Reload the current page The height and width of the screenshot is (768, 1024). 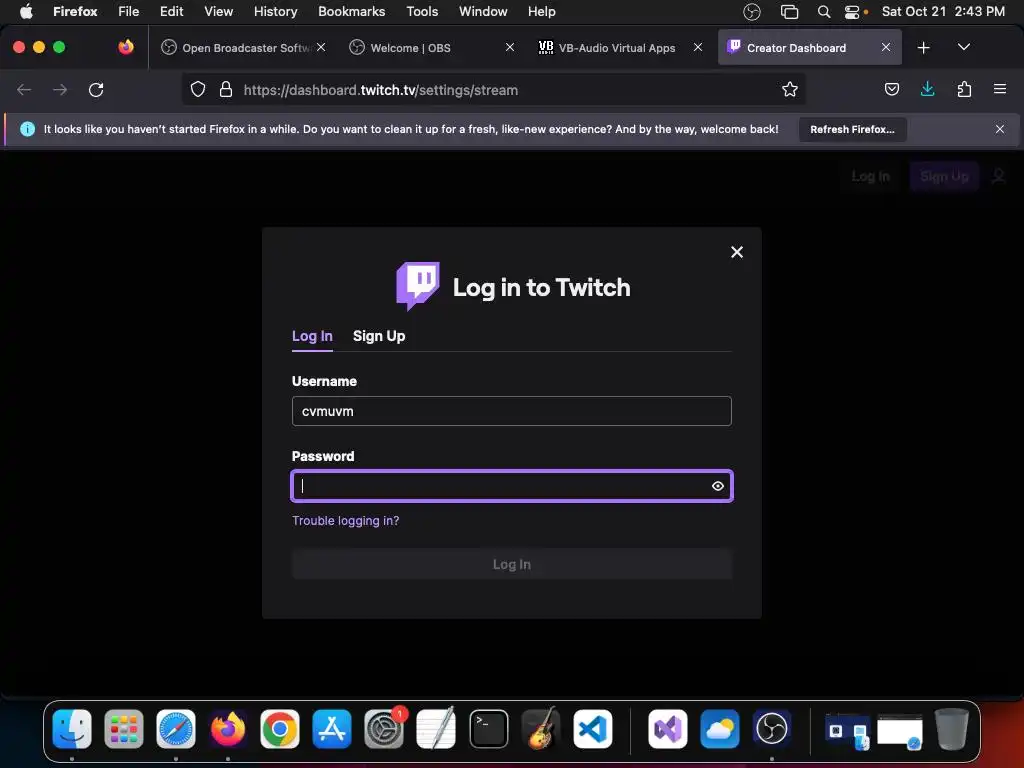96,89
